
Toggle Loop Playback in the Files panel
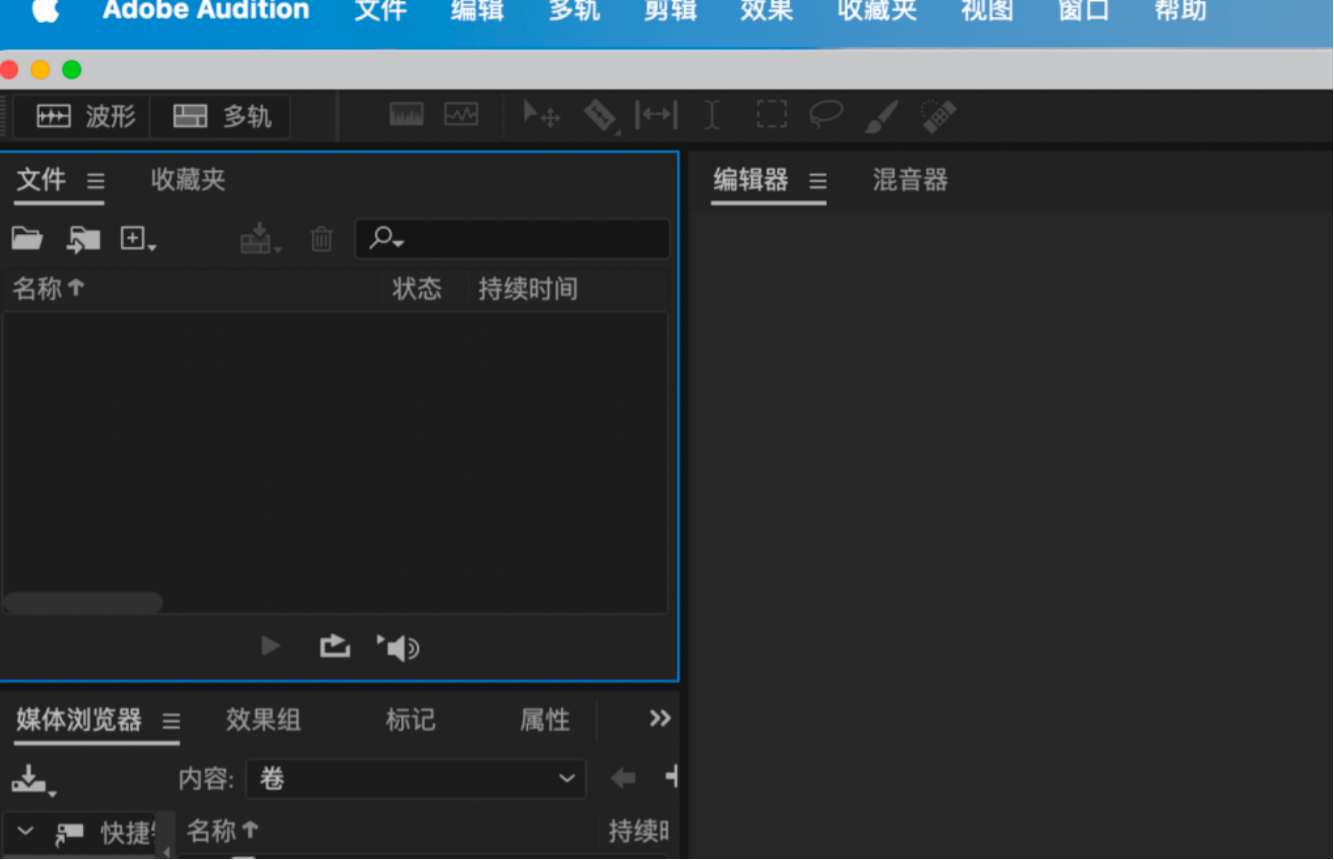pyautogui.click(x=335, y=646)
